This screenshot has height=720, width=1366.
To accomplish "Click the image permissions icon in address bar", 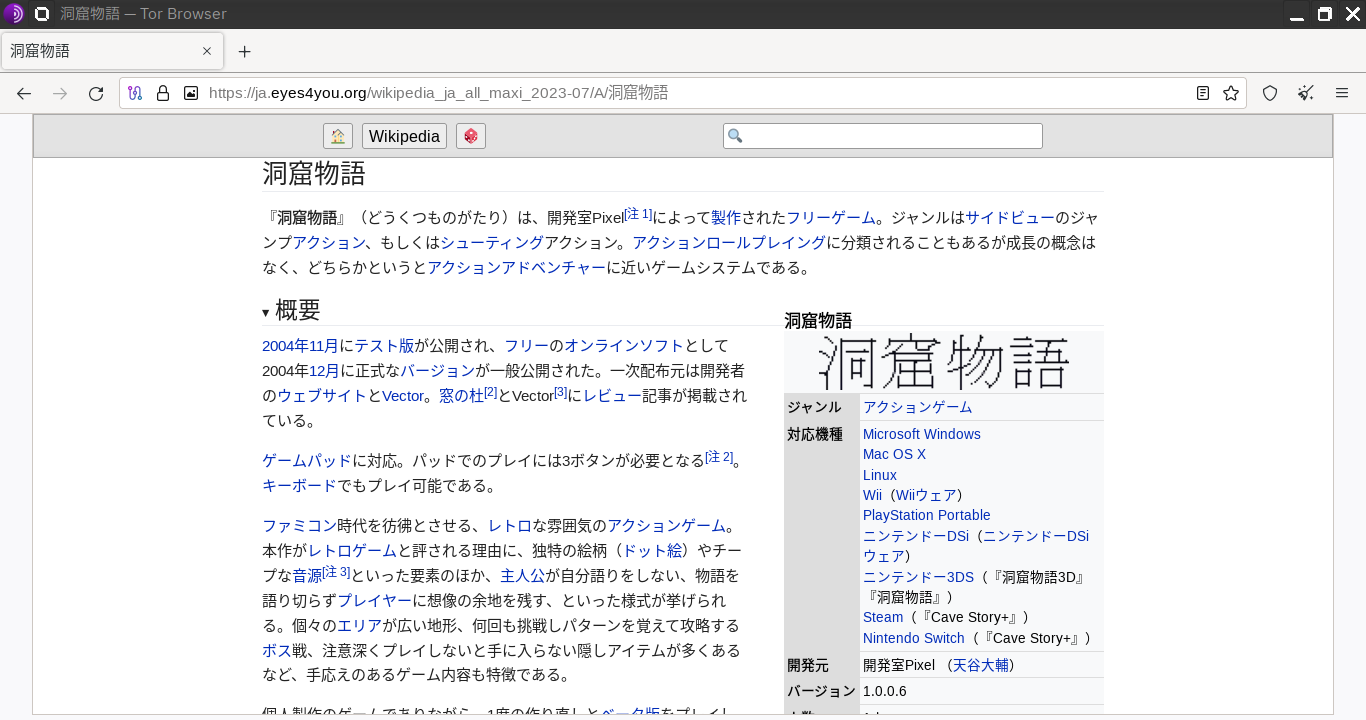I will point(191,93).
